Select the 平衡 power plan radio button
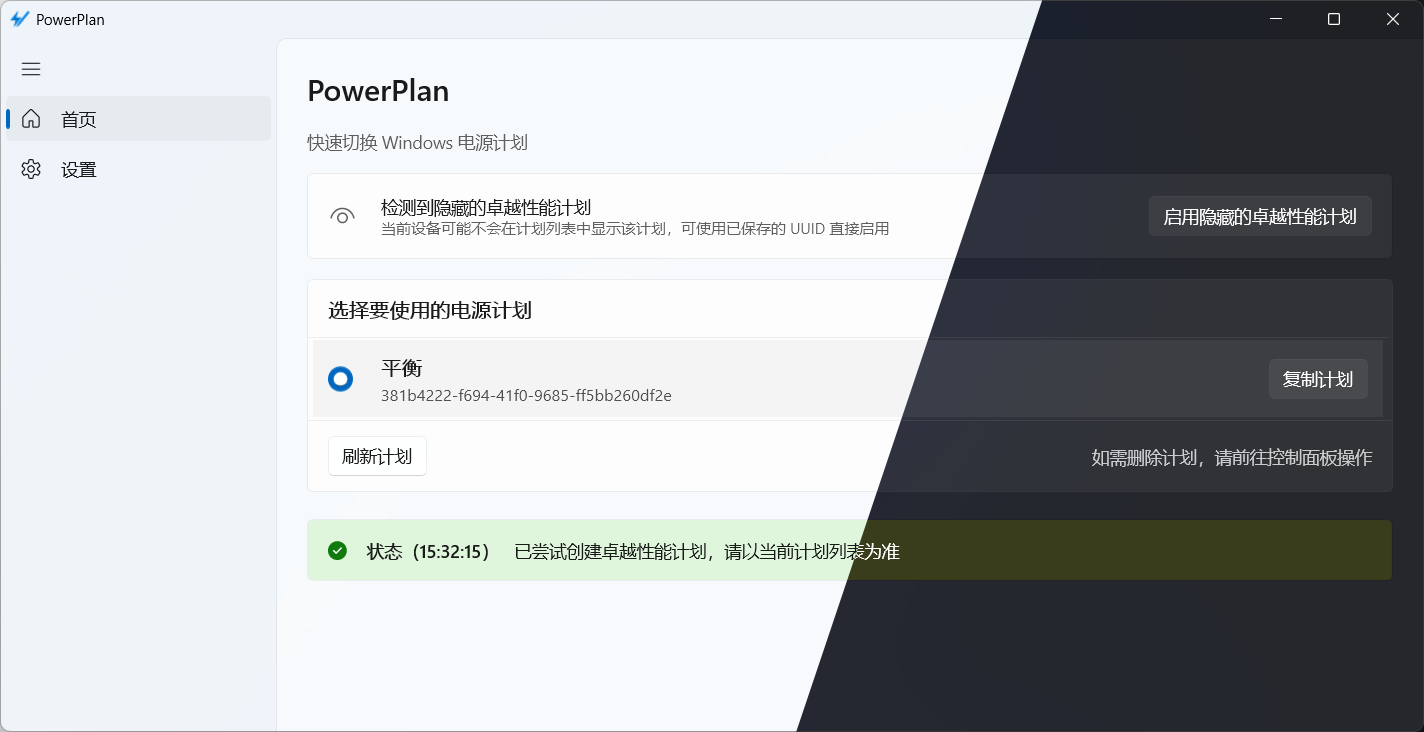 coord(341,379)
